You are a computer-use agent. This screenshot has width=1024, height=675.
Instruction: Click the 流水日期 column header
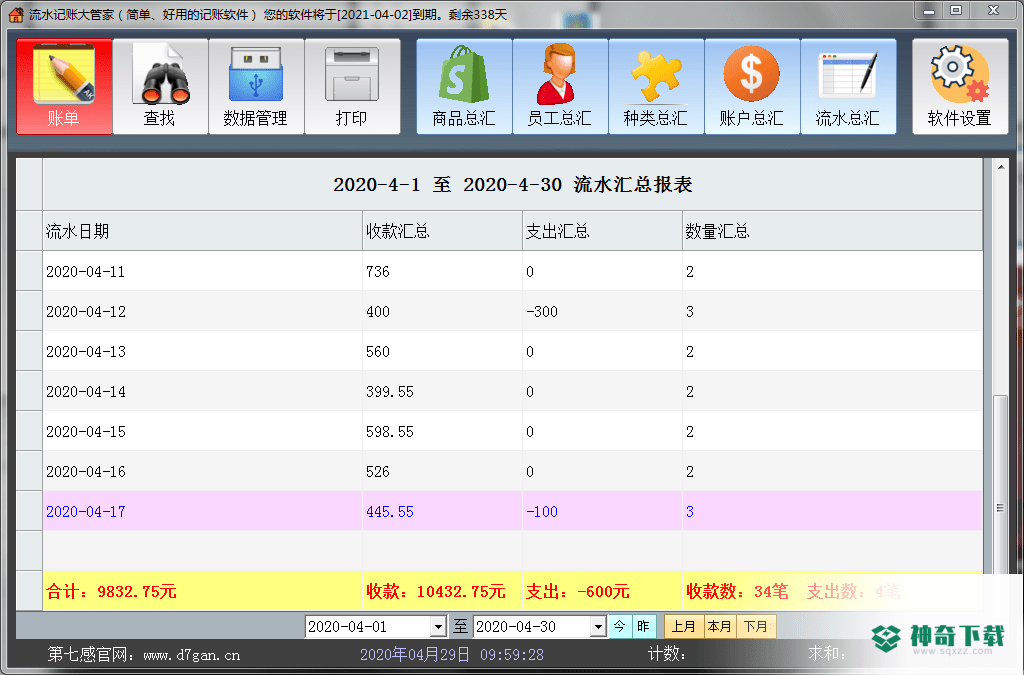[x=202, y=231]
